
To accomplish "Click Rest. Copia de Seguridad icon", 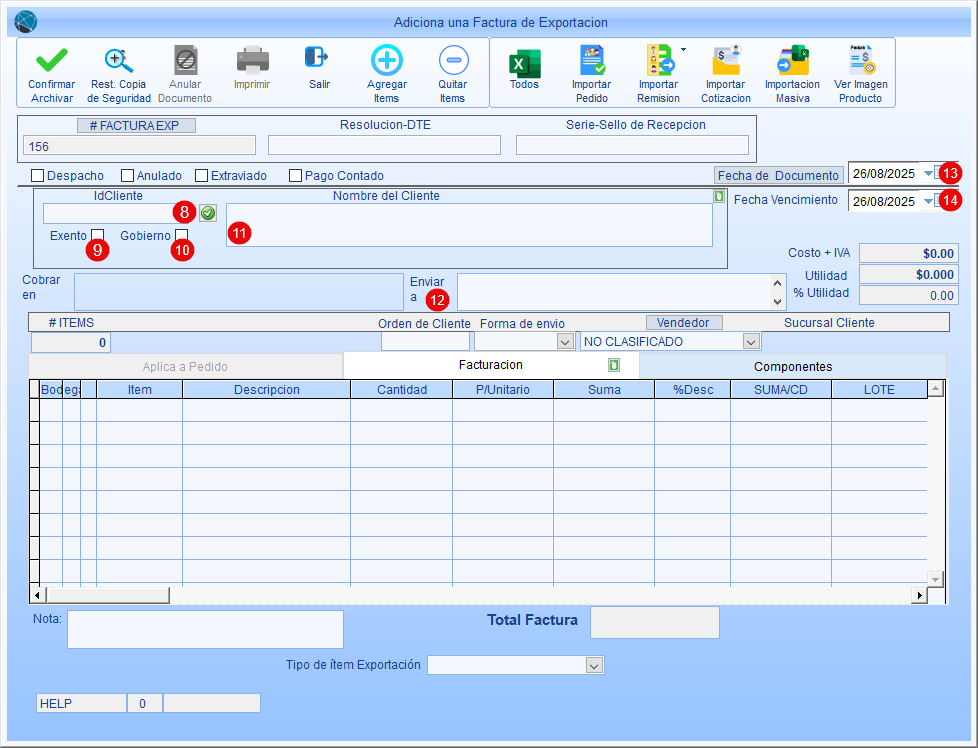I will point(119,61).
